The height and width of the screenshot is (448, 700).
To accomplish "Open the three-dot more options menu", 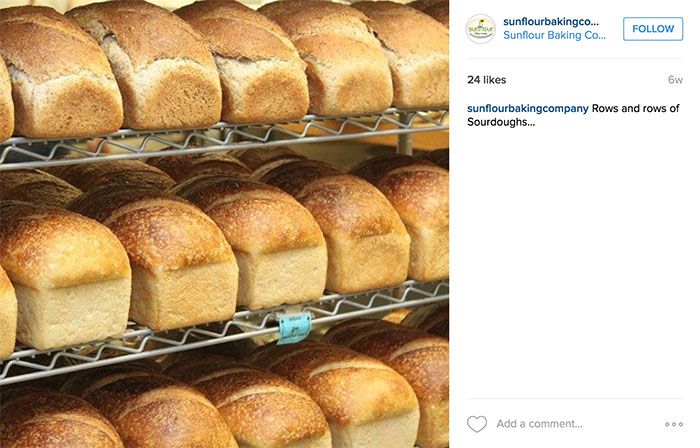I will coord(674,424).
